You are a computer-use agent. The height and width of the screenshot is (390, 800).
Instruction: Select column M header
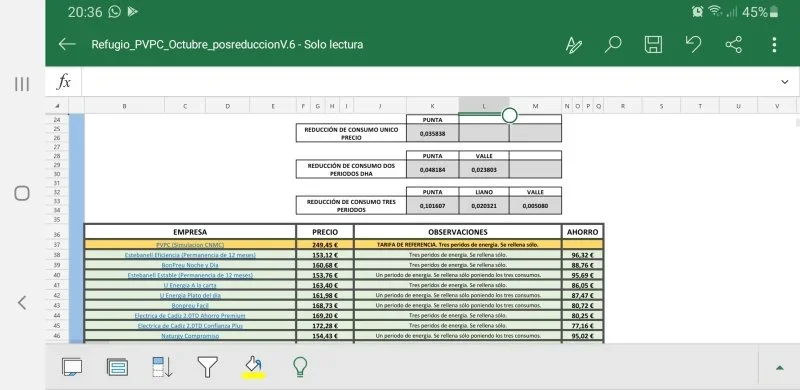coord(535,106)
